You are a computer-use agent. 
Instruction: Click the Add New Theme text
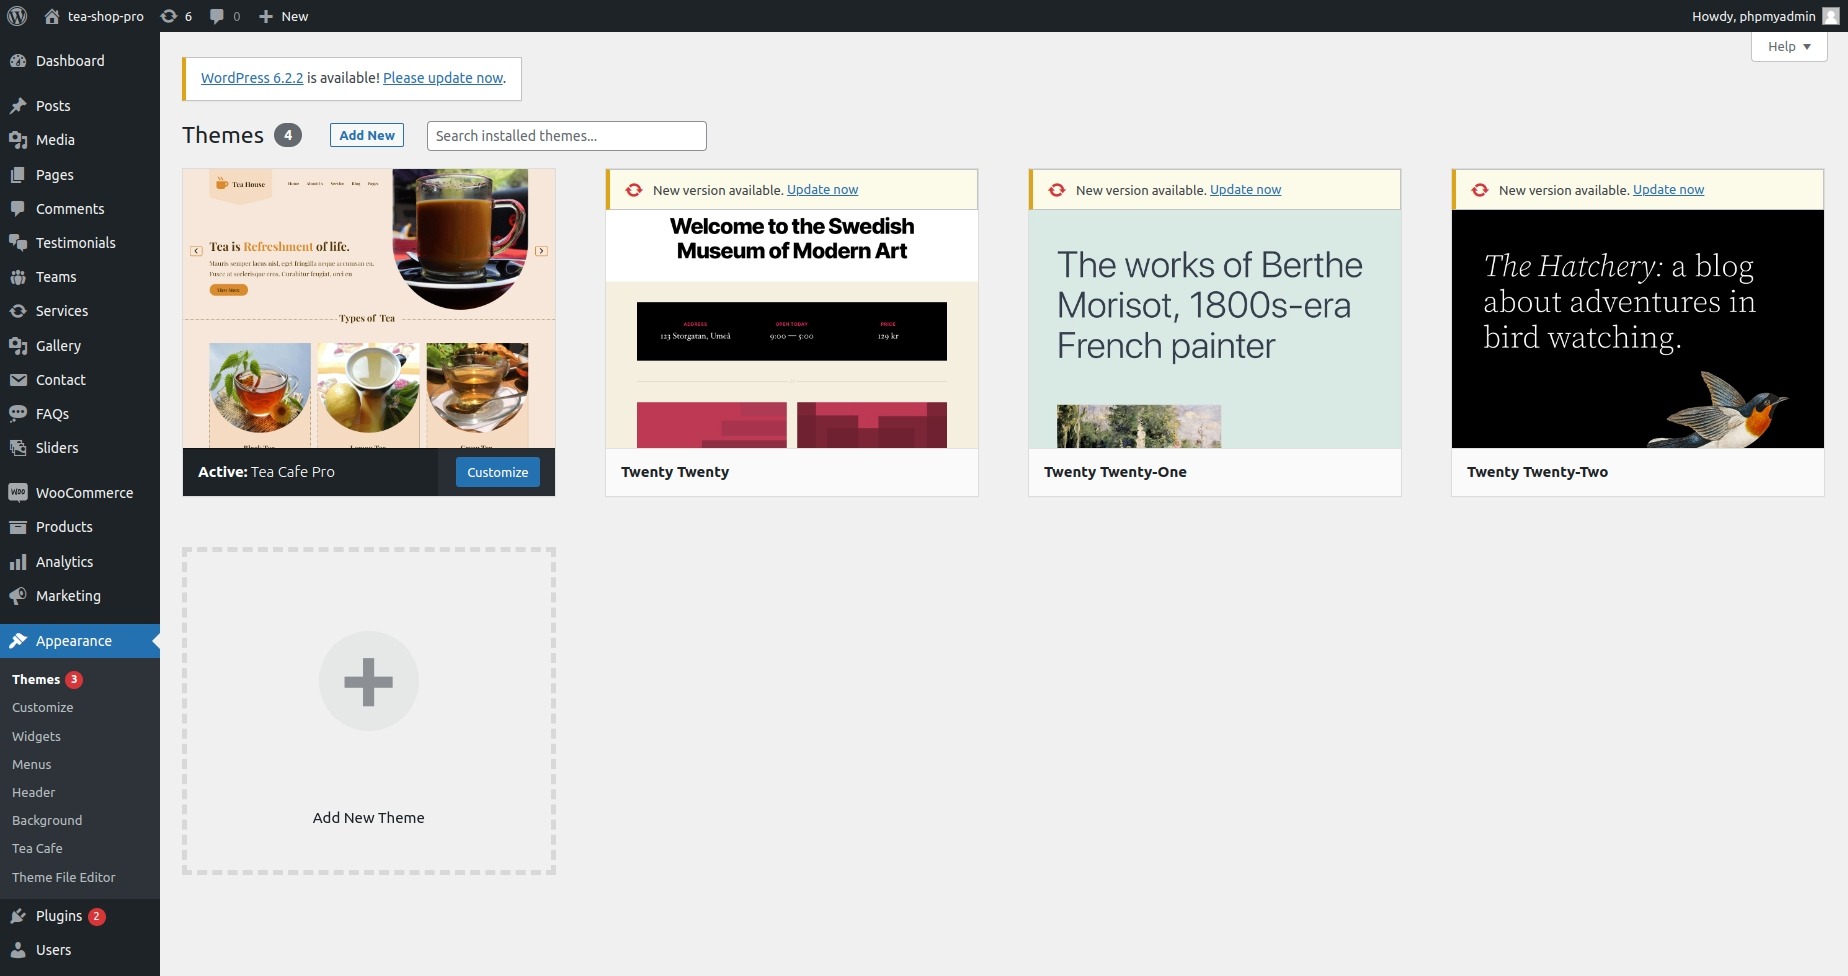click(368, 818)
